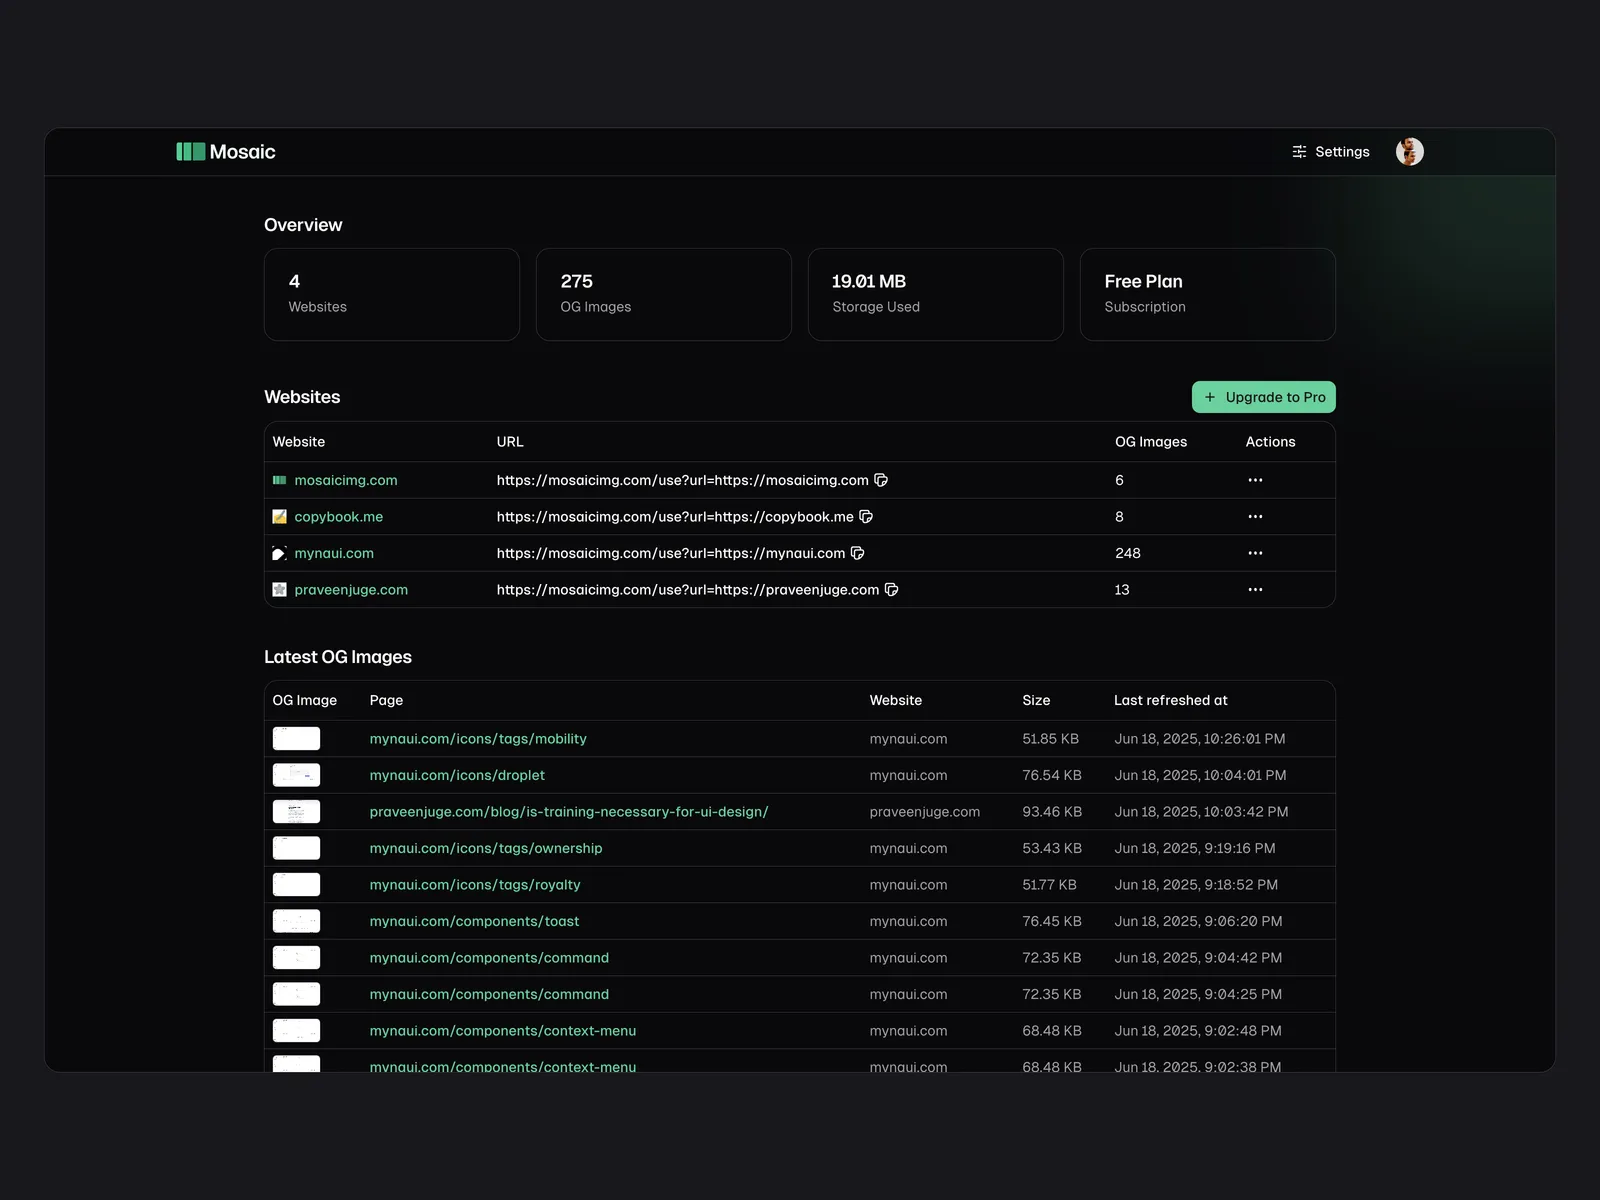Click the OG thumbnail for components/toast
This screenshot has width=1600, height=1200.
[296, 921]
